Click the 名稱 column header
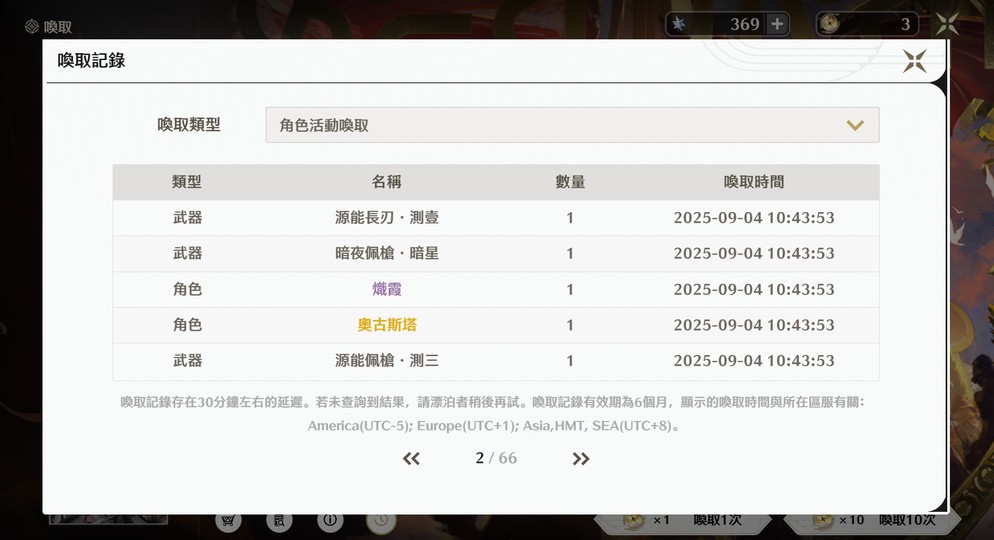The height and width of the screenshot is (540, 994). point(386,182)
